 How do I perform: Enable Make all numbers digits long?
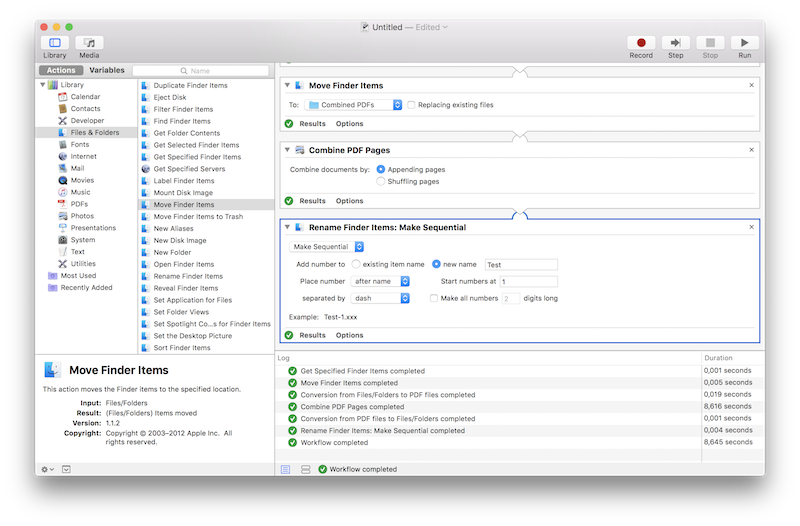[434, 298]
